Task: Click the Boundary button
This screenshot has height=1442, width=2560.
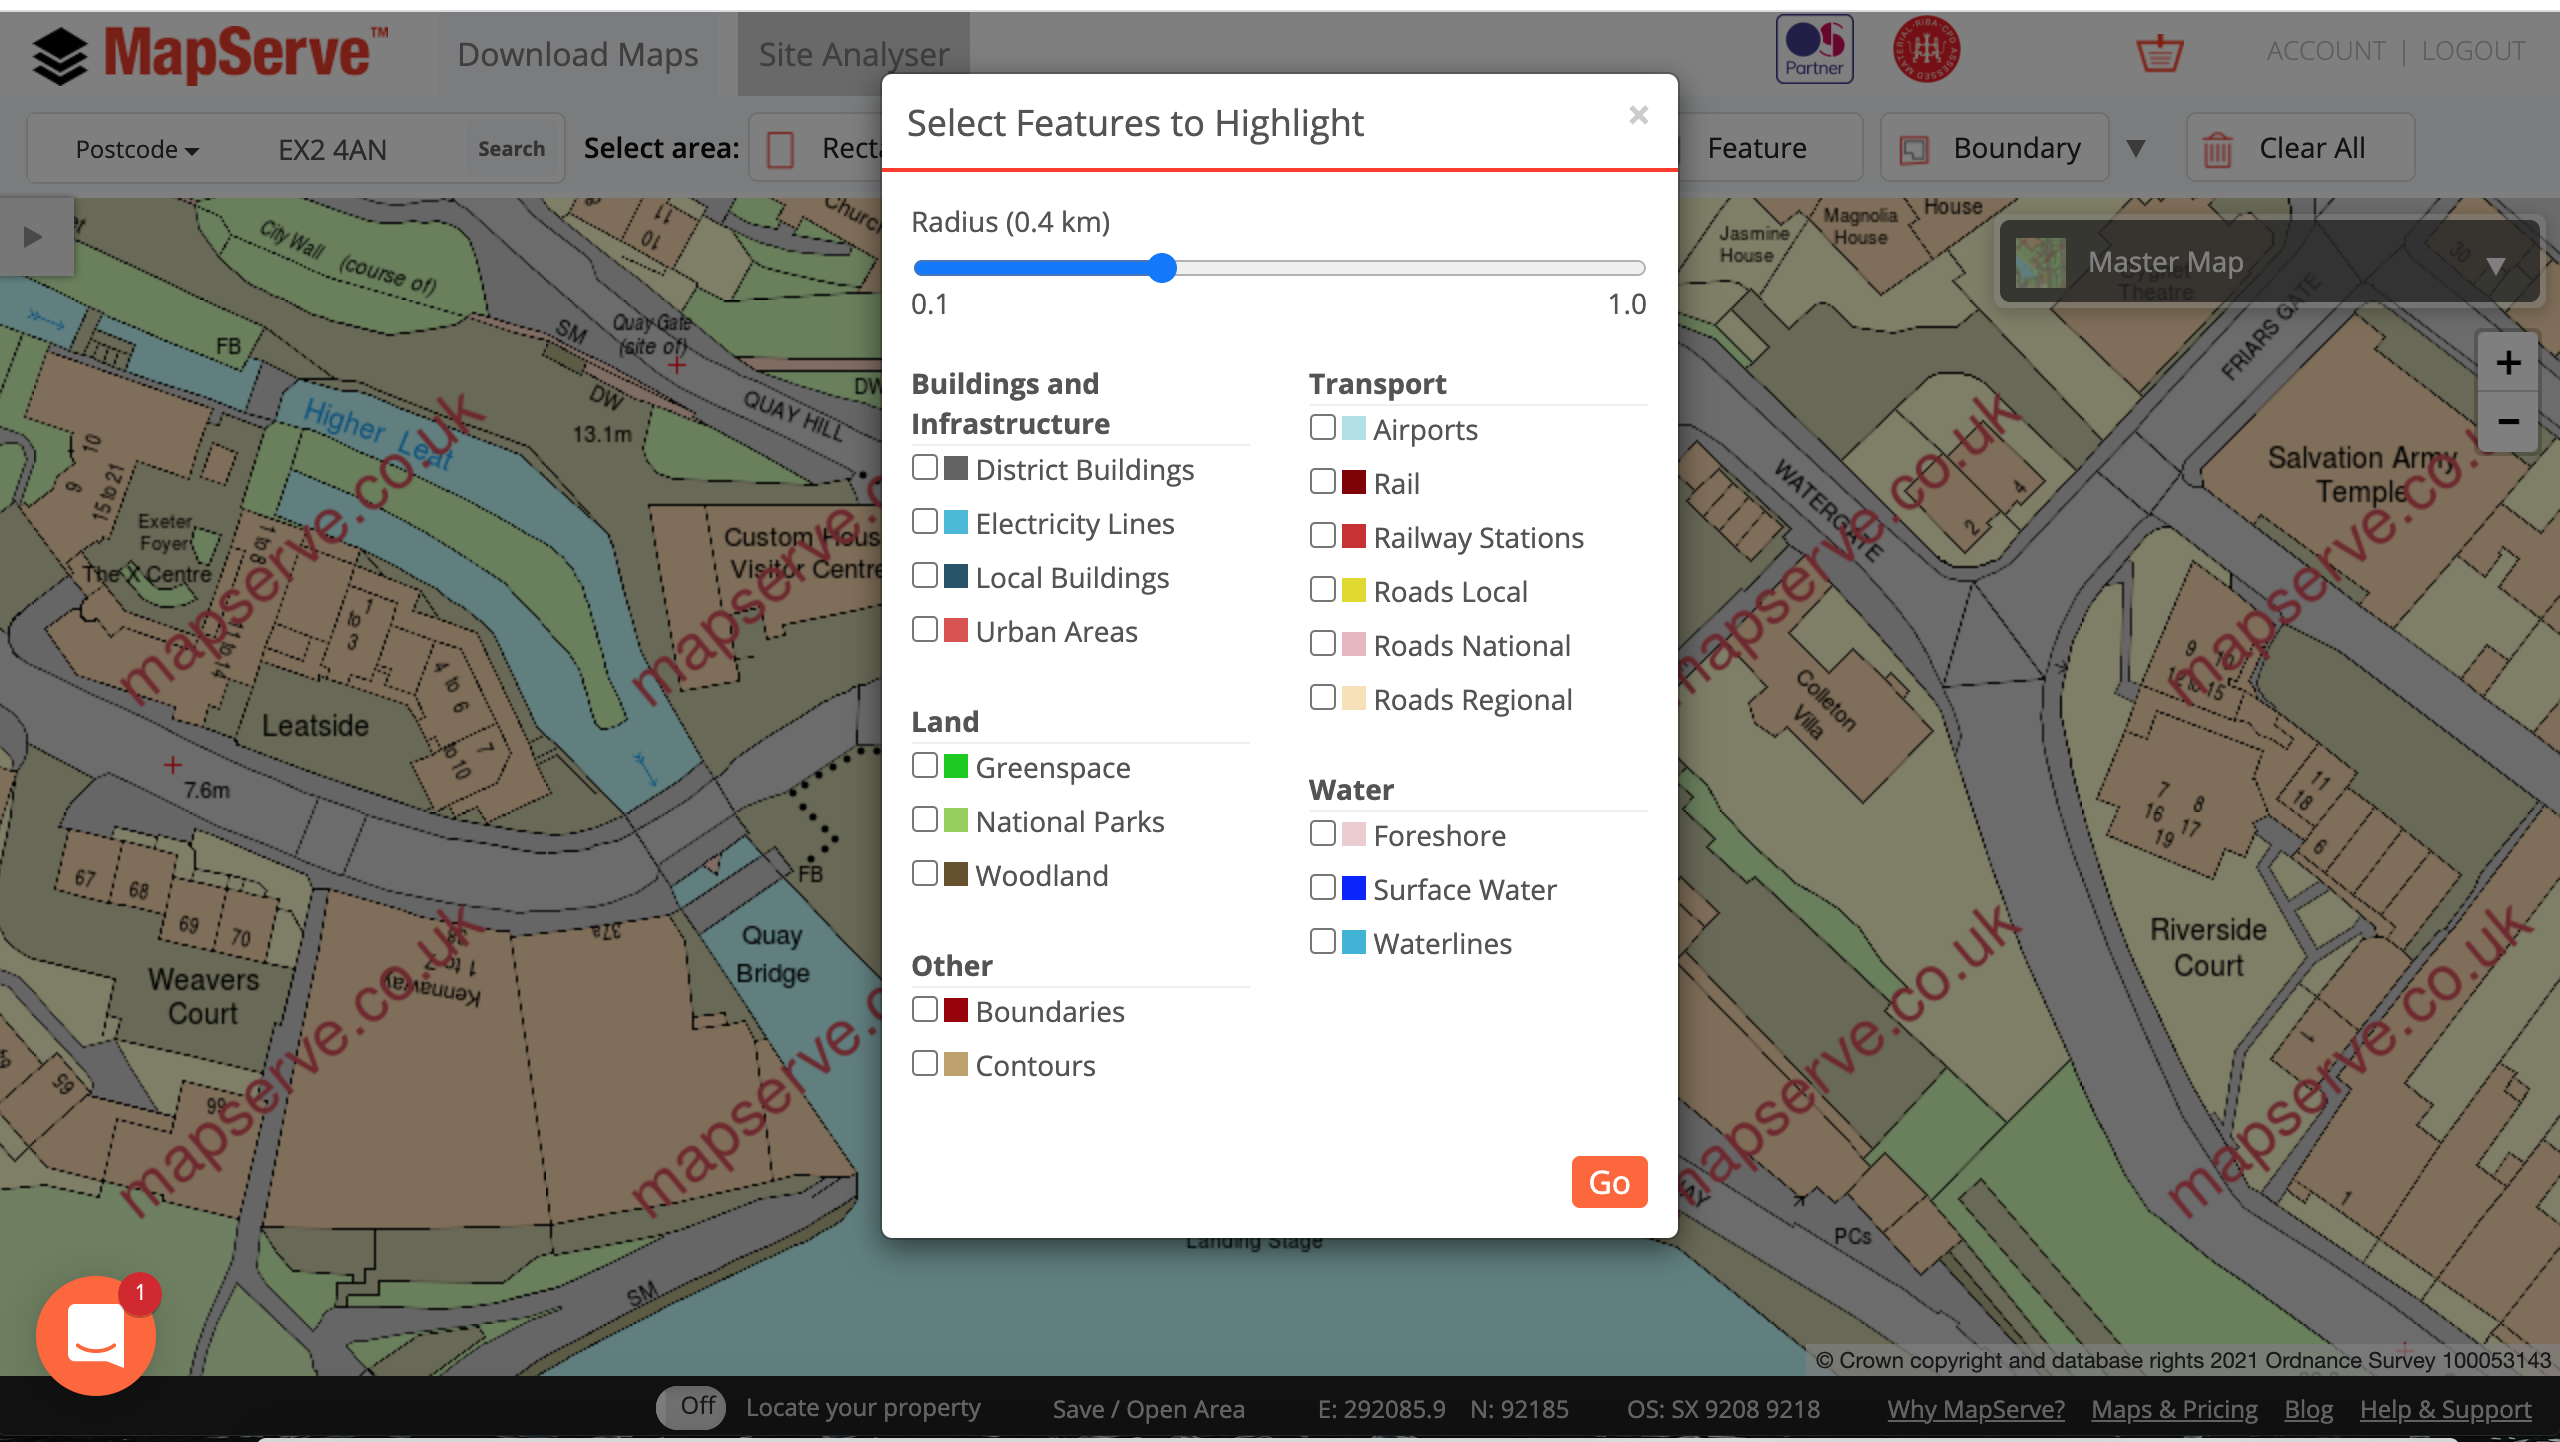Action: 1994,148
